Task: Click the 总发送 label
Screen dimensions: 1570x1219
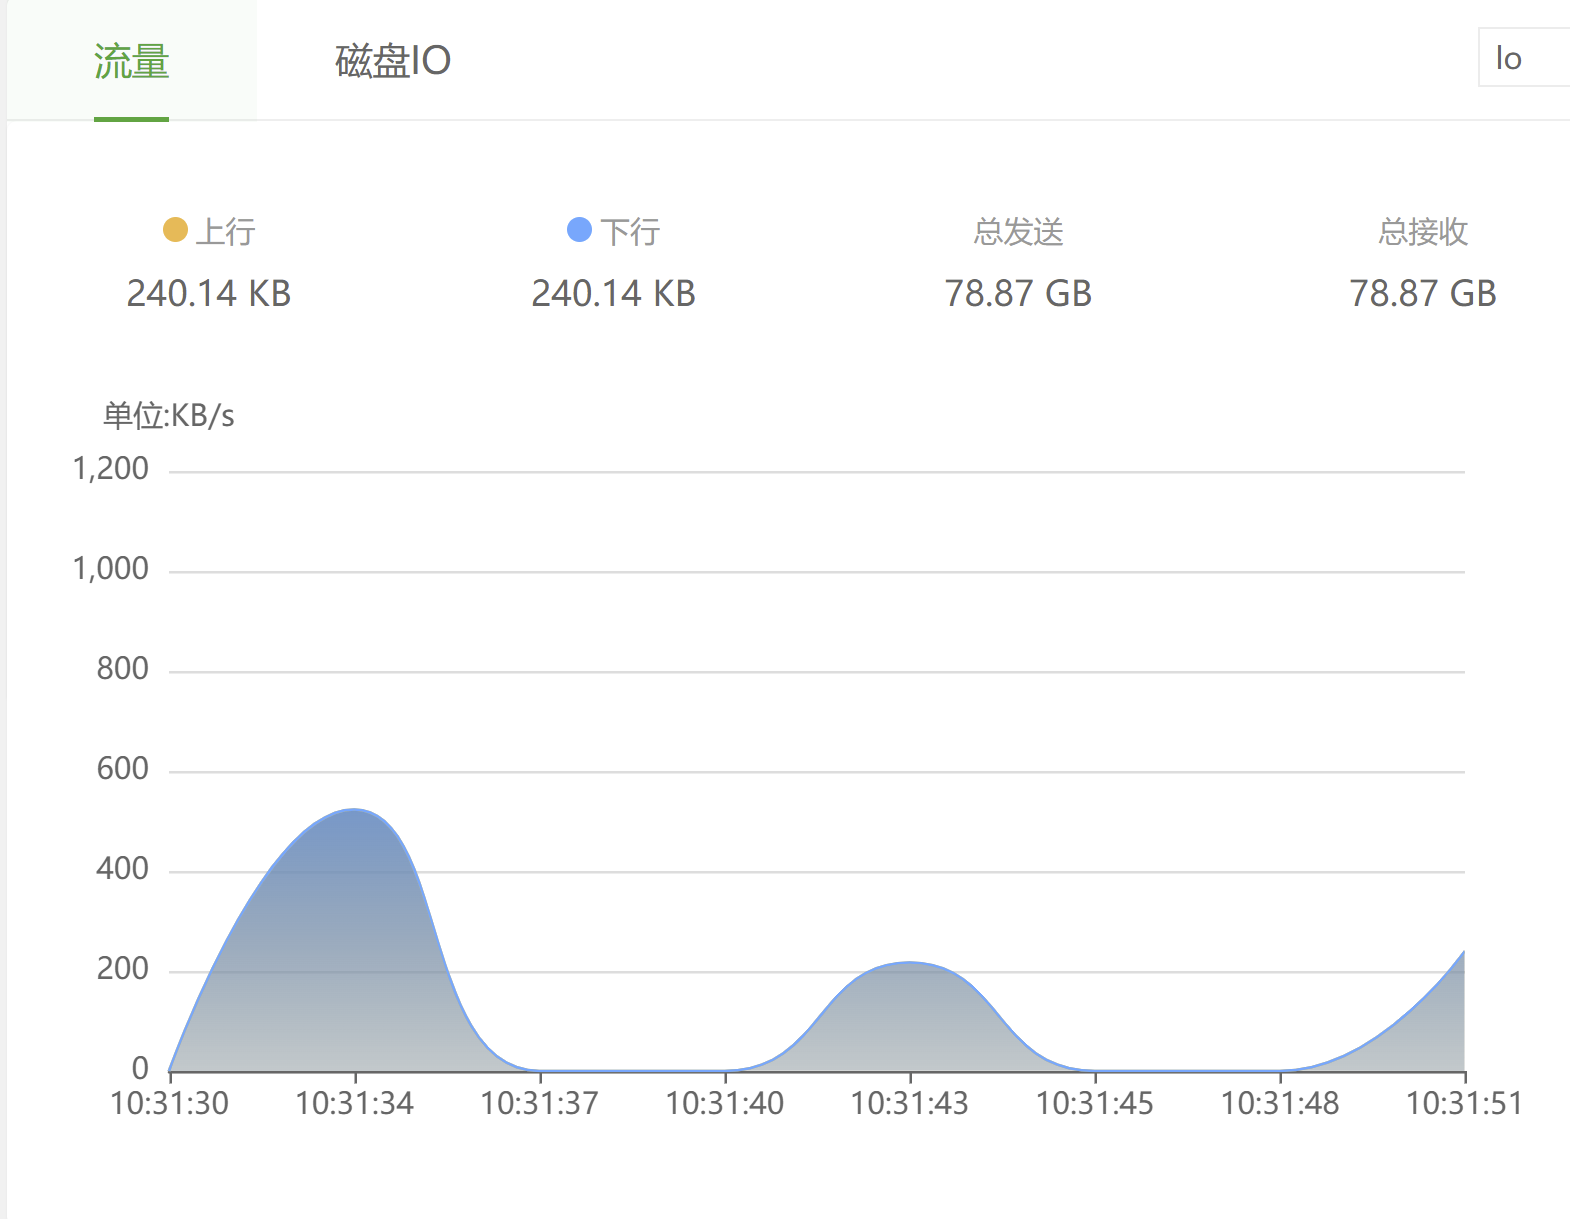Action: [1018, 232]
